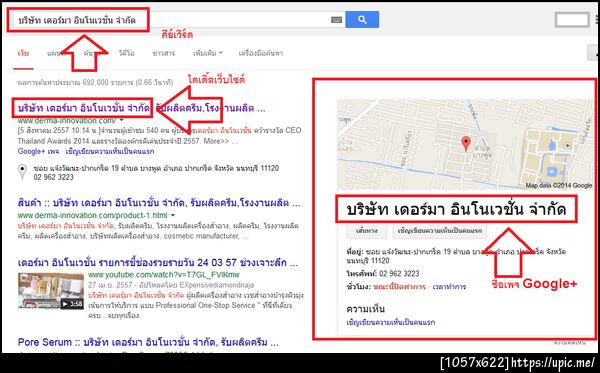Click the ขณะนี้ปิดทำการ closed status text
The width and height of the screenshot is (600, 373).
[x=399, y=287]
